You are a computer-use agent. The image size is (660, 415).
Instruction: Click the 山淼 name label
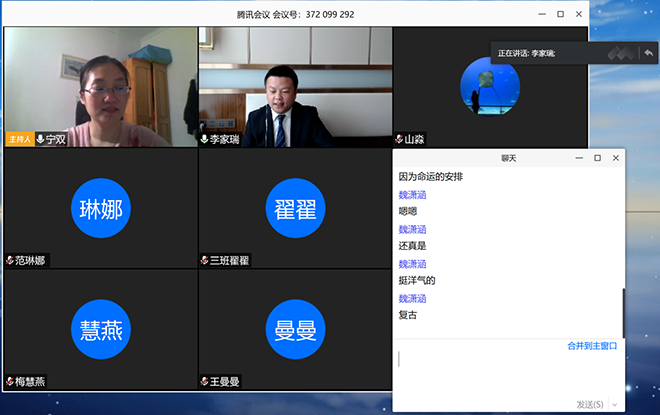pyautogui.click(x=414, y=139)
